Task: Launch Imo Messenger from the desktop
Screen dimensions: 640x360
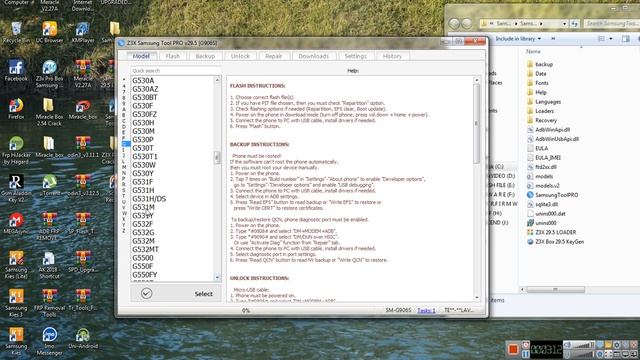Action: (x=49, y=341)
